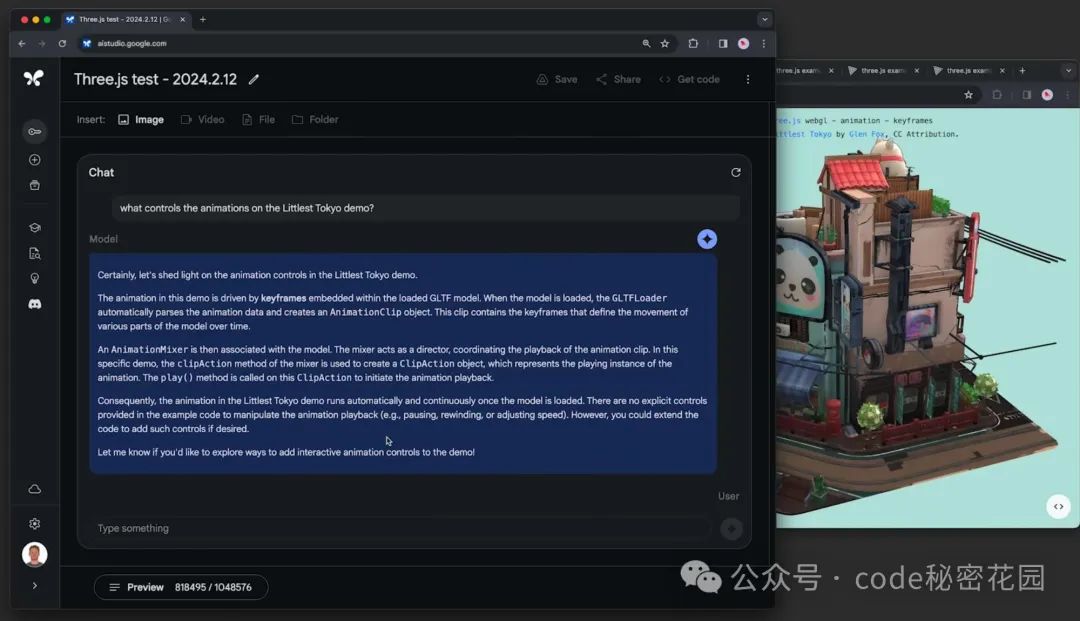The width and height of the screenshot is (1080, 621).
Task: Click the lightbulb icon in sidebar
Action: tap(34, 279)
